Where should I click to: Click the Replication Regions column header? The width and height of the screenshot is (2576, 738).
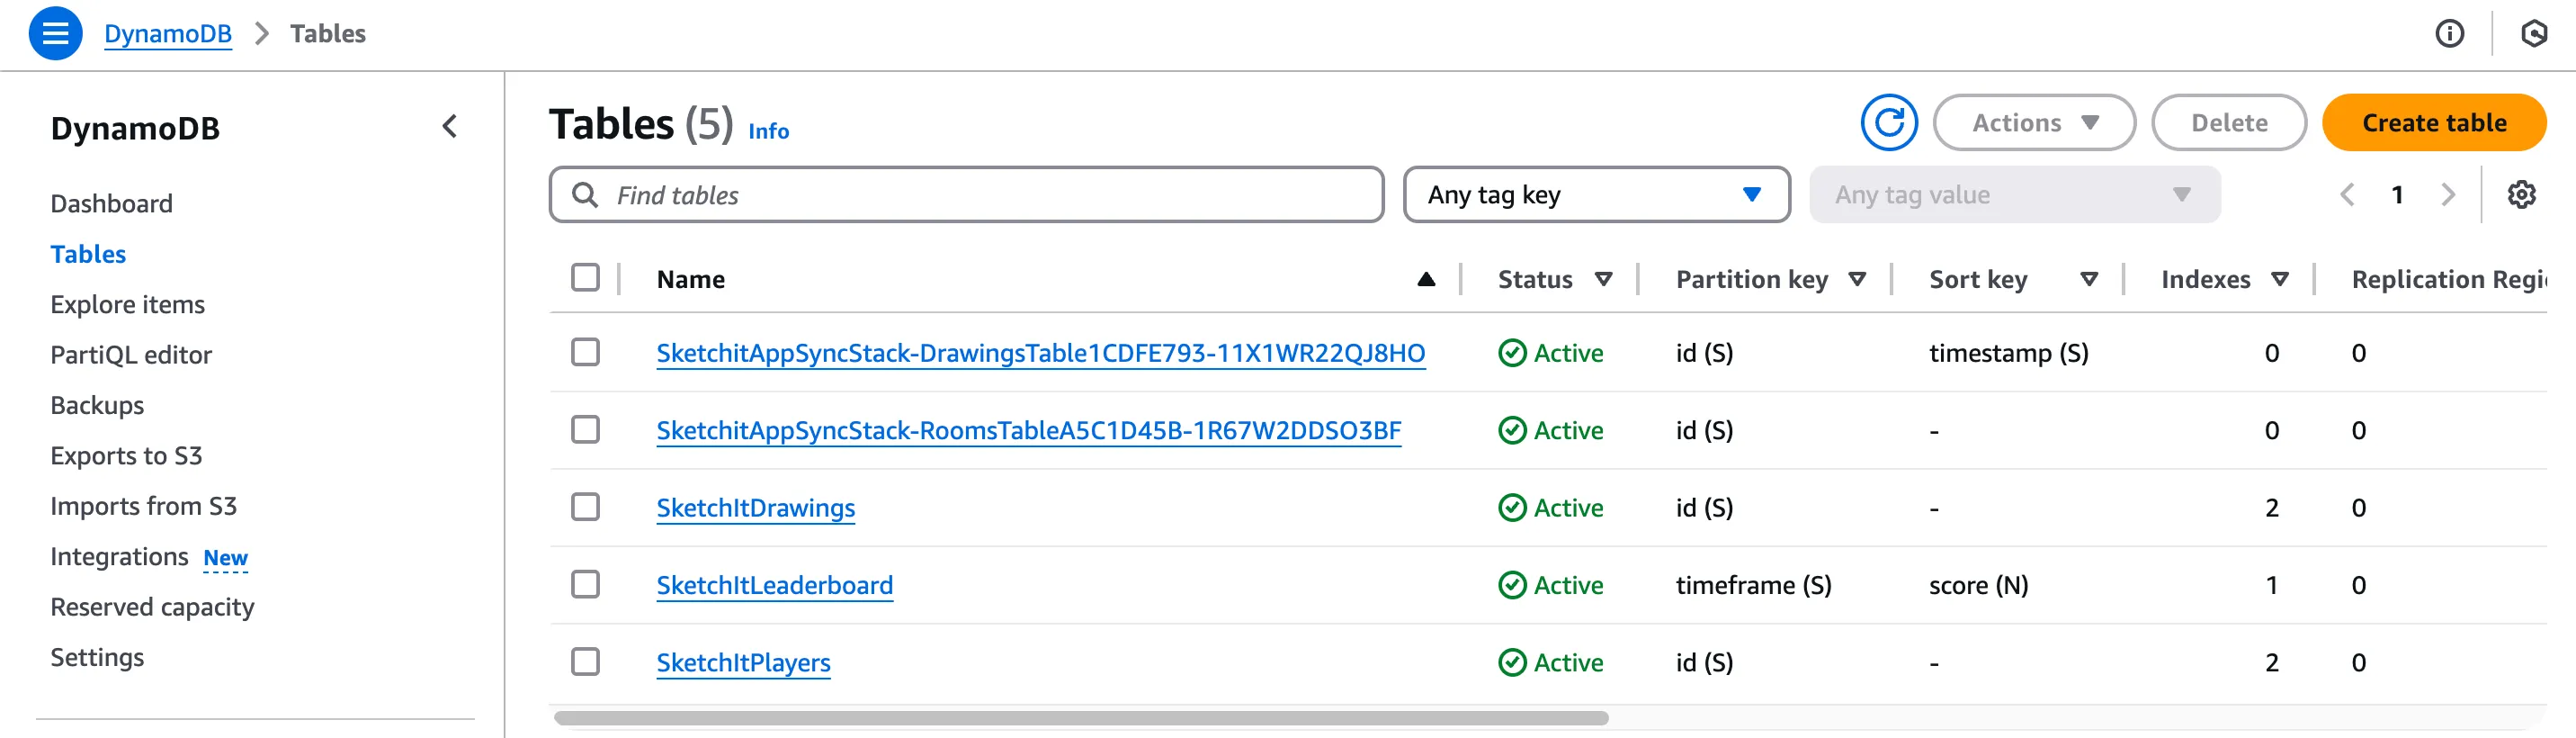(2448, 280)
